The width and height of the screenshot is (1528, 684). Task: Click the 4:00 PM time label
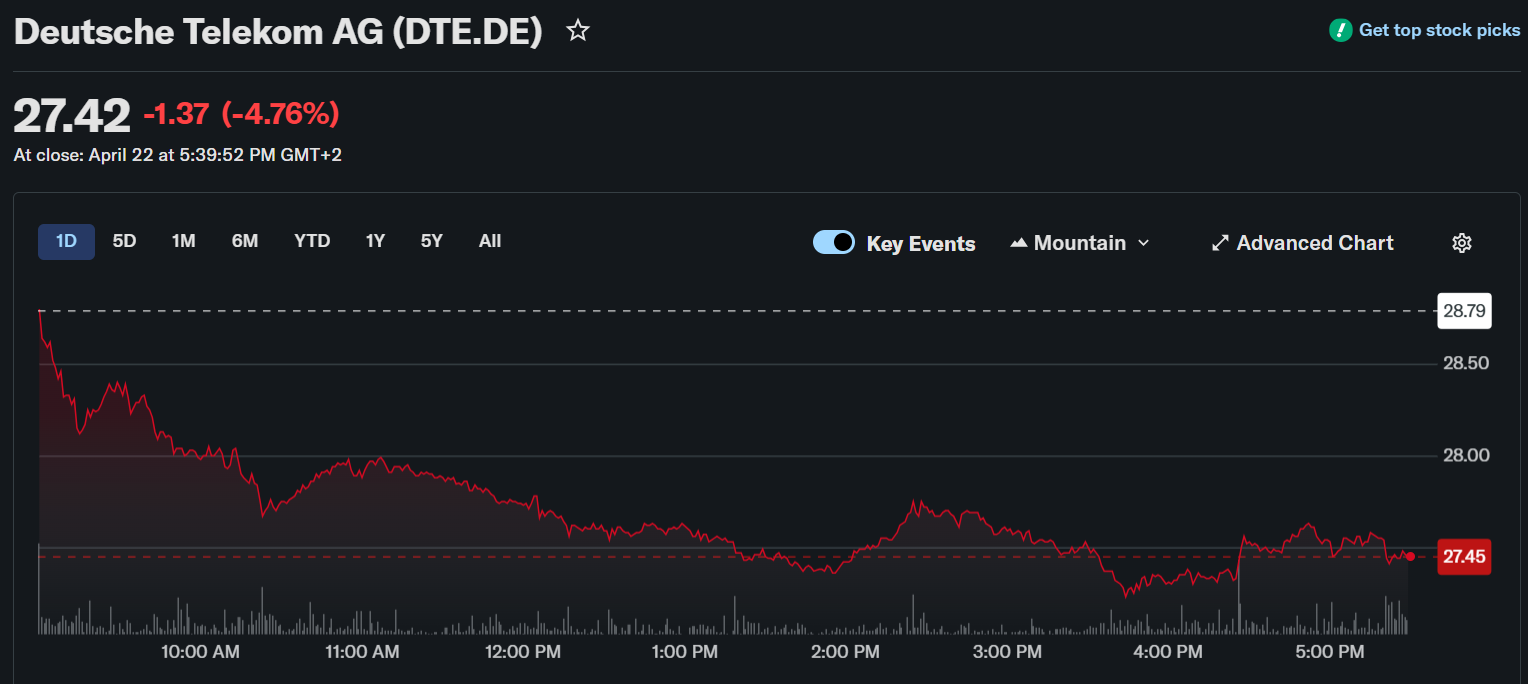click(1168, 652)
